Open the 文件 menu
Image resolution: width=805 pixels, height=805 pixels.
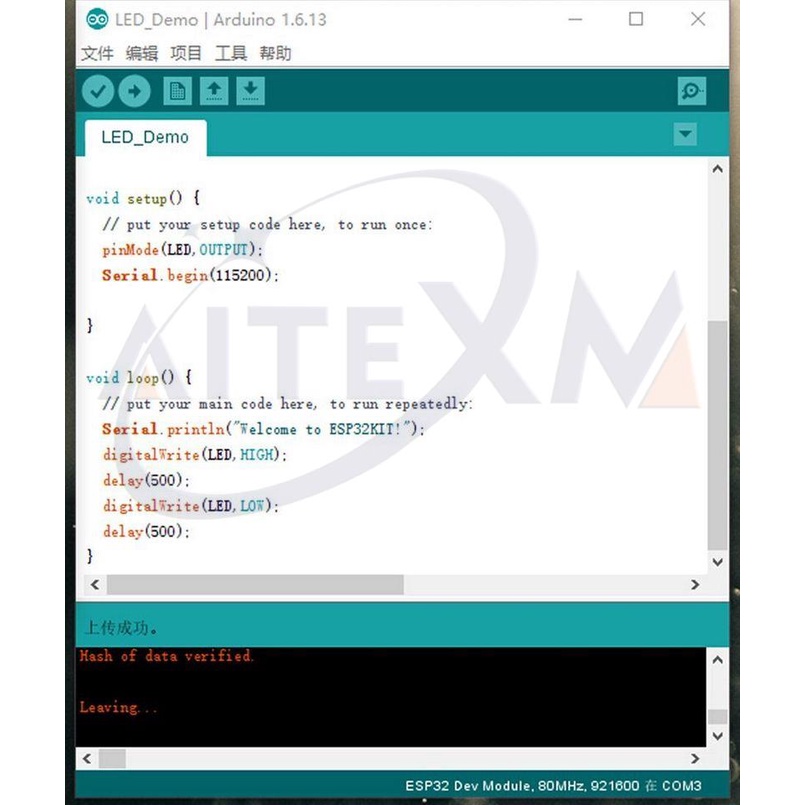[x=97, y=53]
